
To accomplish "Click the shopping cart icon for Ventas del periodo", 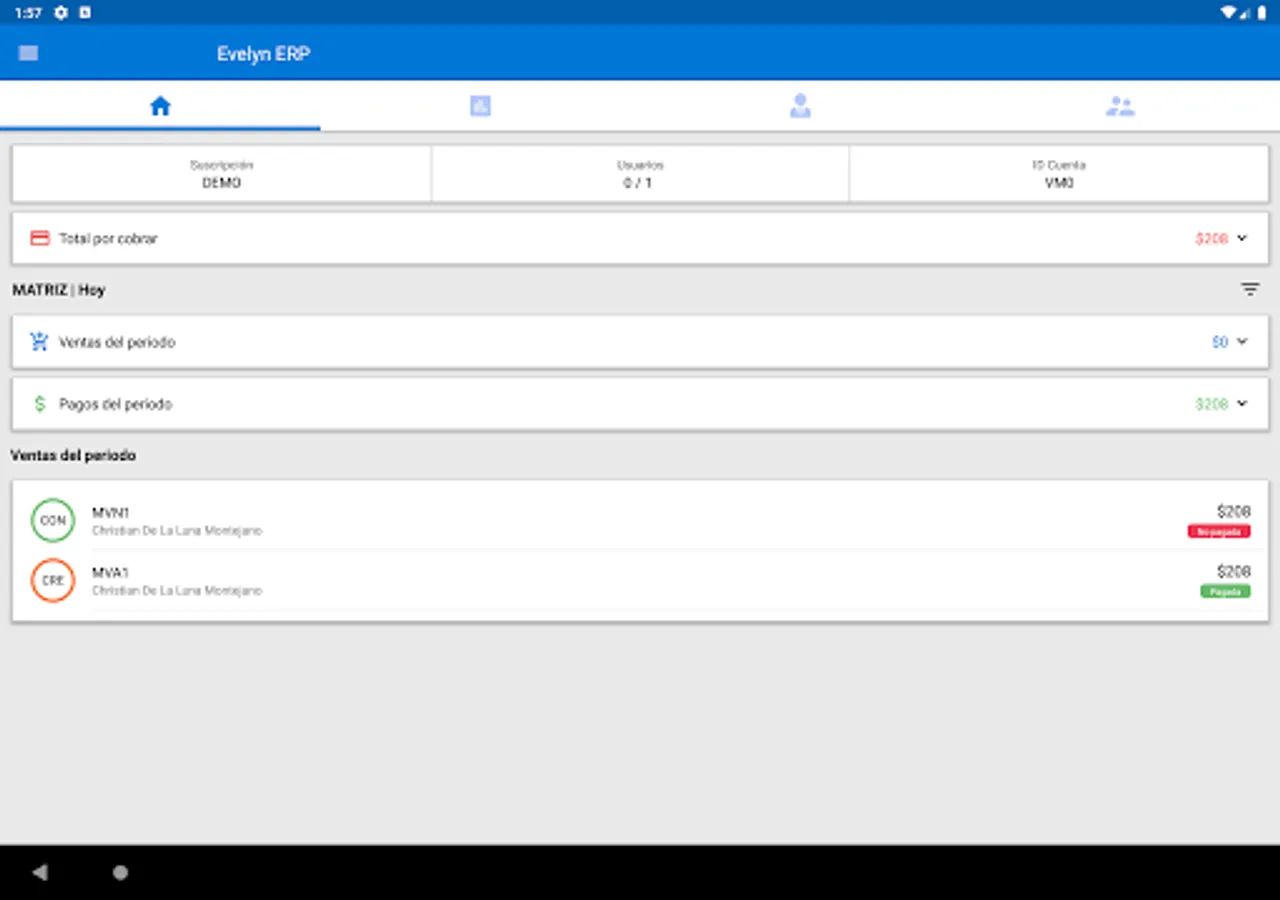I will (40, 342).
